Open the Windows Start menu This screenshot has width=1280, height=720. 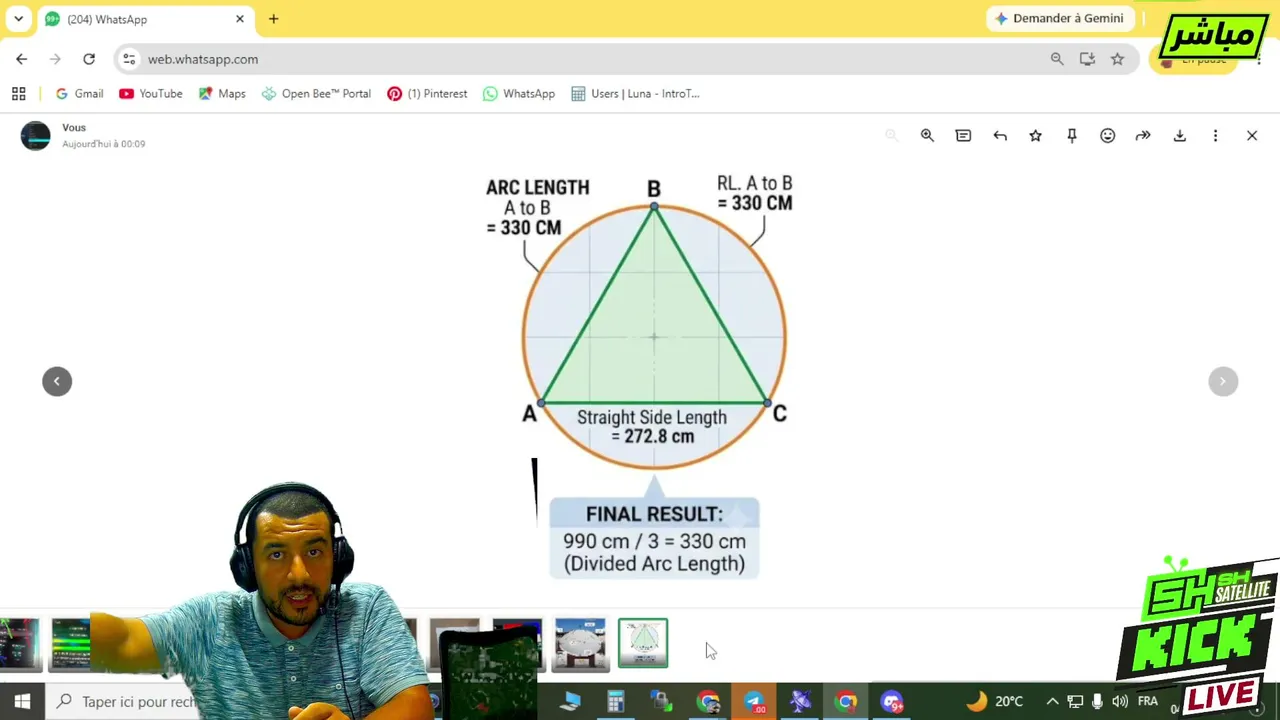pyautogui.click(x=22, y=702)
